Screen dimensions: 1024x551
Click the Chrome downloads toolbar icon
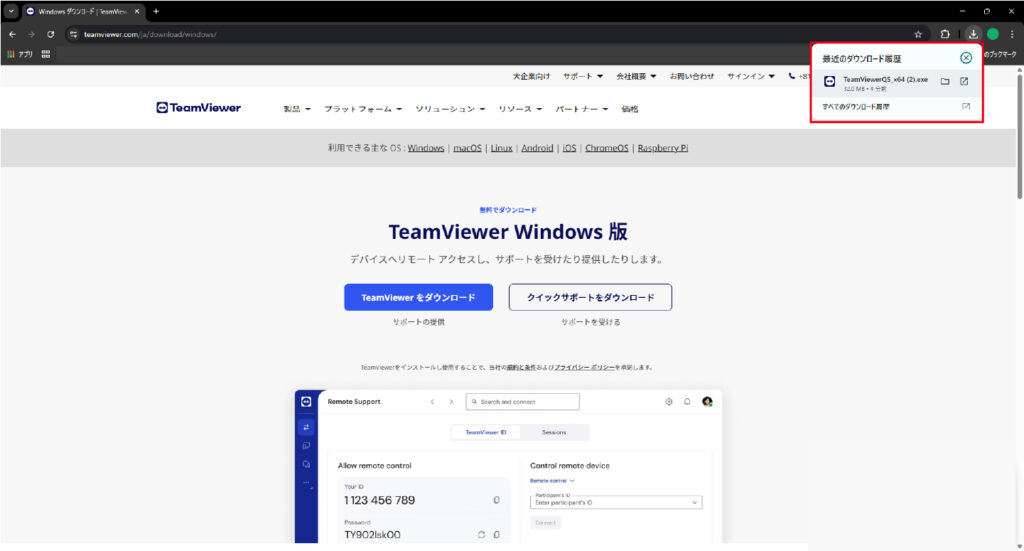pos(973,34)
